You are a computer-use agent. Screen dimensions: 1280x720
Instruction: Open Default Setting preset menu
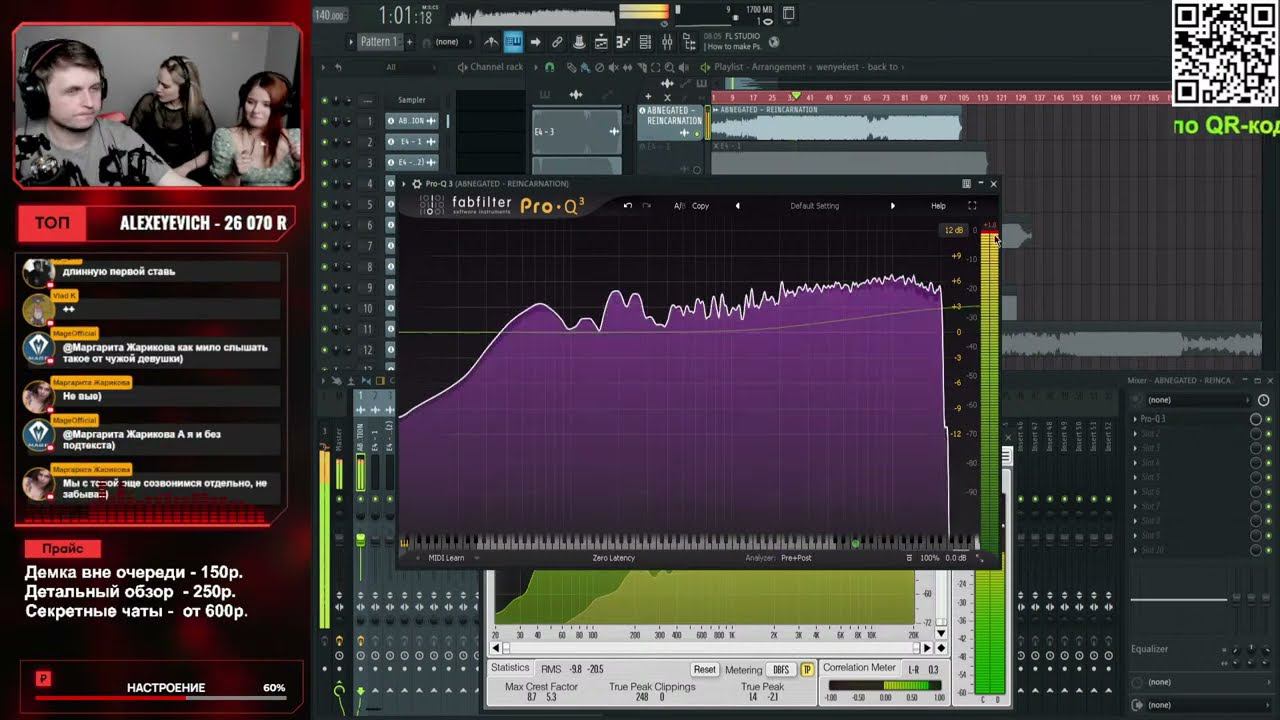point(815,206)
